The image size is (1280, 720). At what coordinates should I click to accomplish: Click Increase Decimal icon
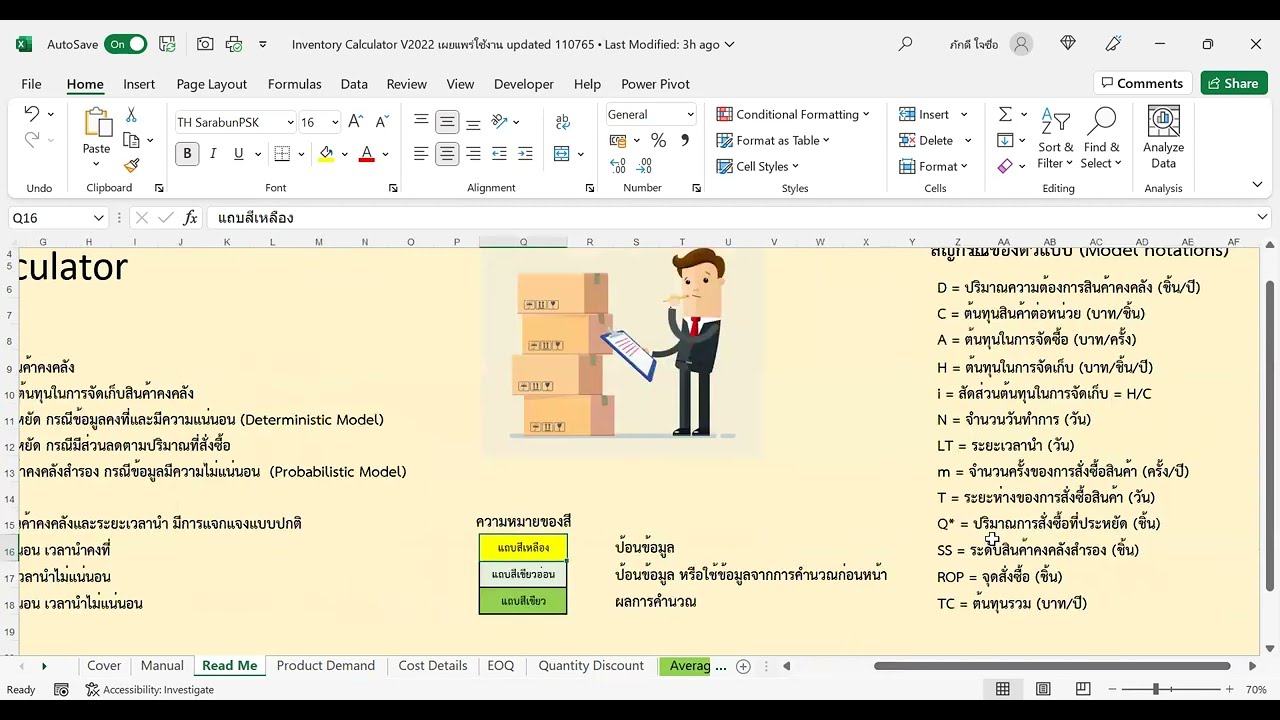618,165
